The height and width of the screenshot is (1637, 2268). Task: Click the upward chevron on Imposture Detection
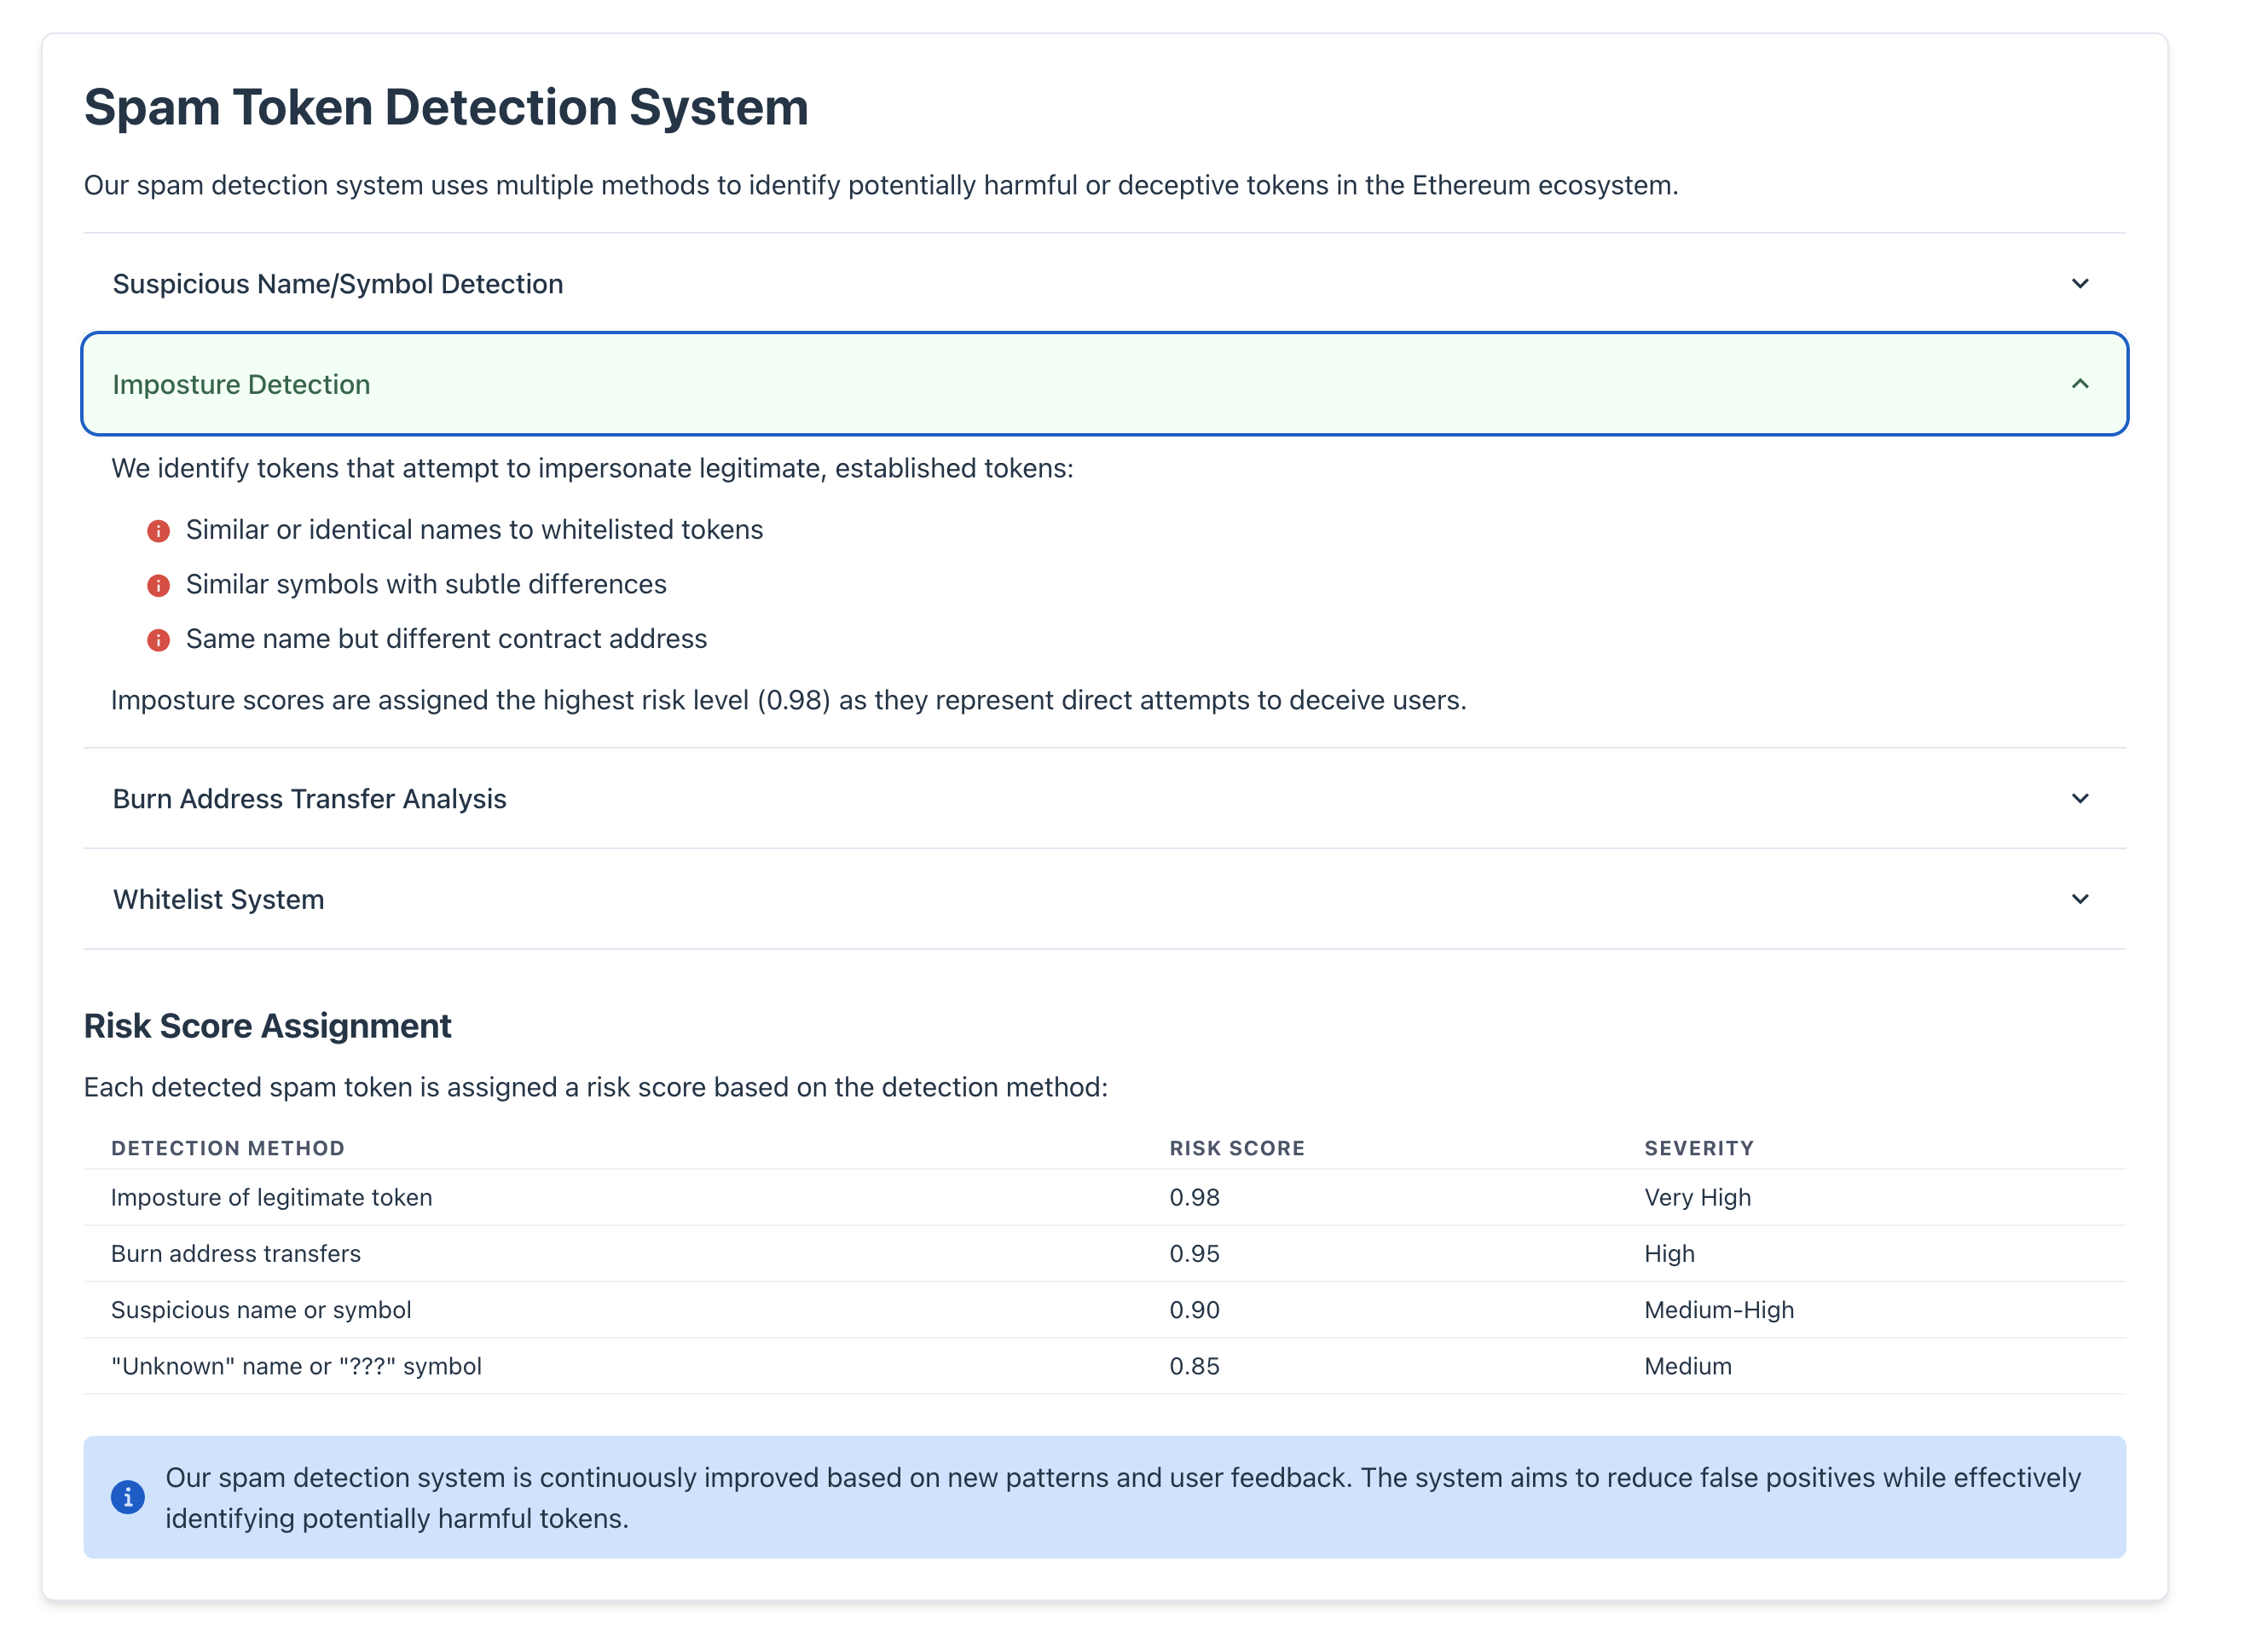[2081, 384]
